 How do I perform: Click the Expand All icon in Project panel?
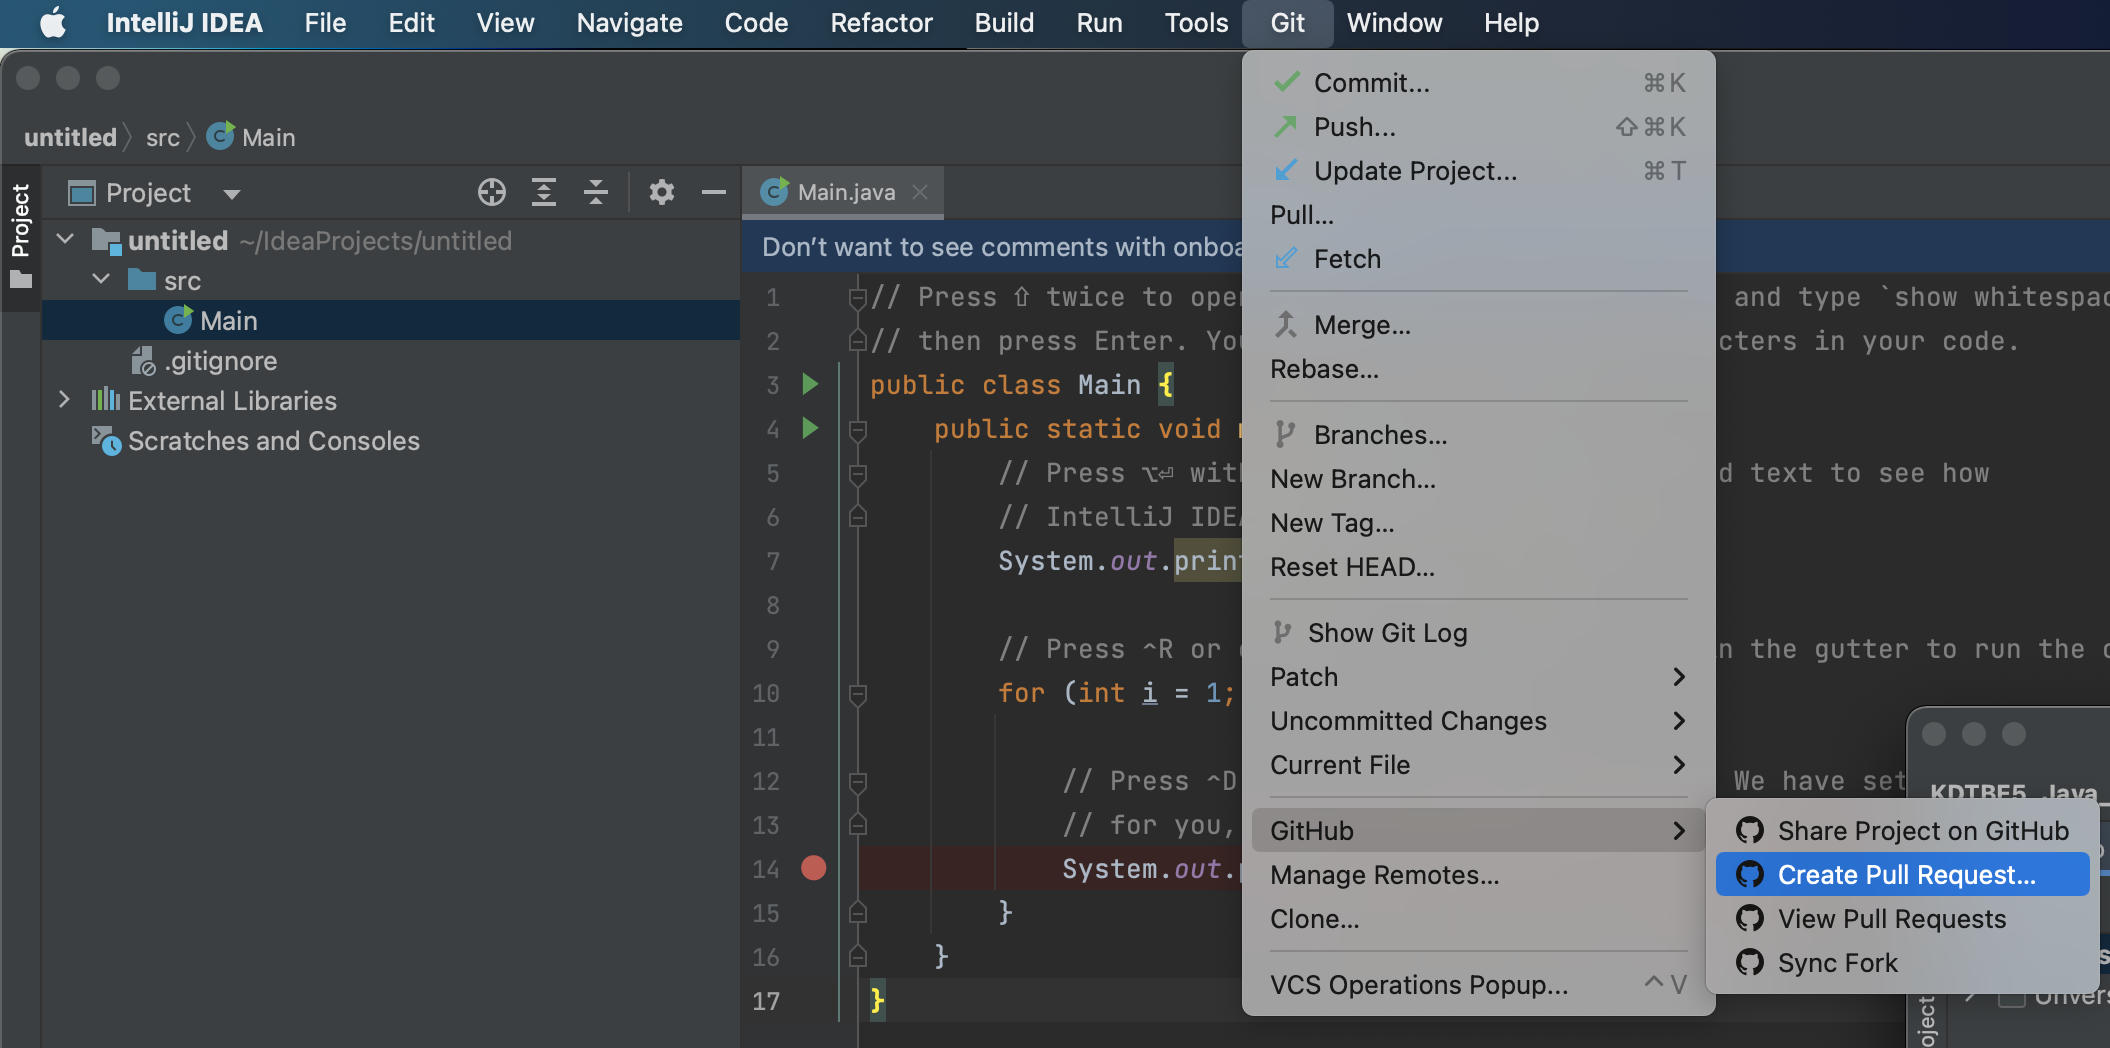(544, 192)
